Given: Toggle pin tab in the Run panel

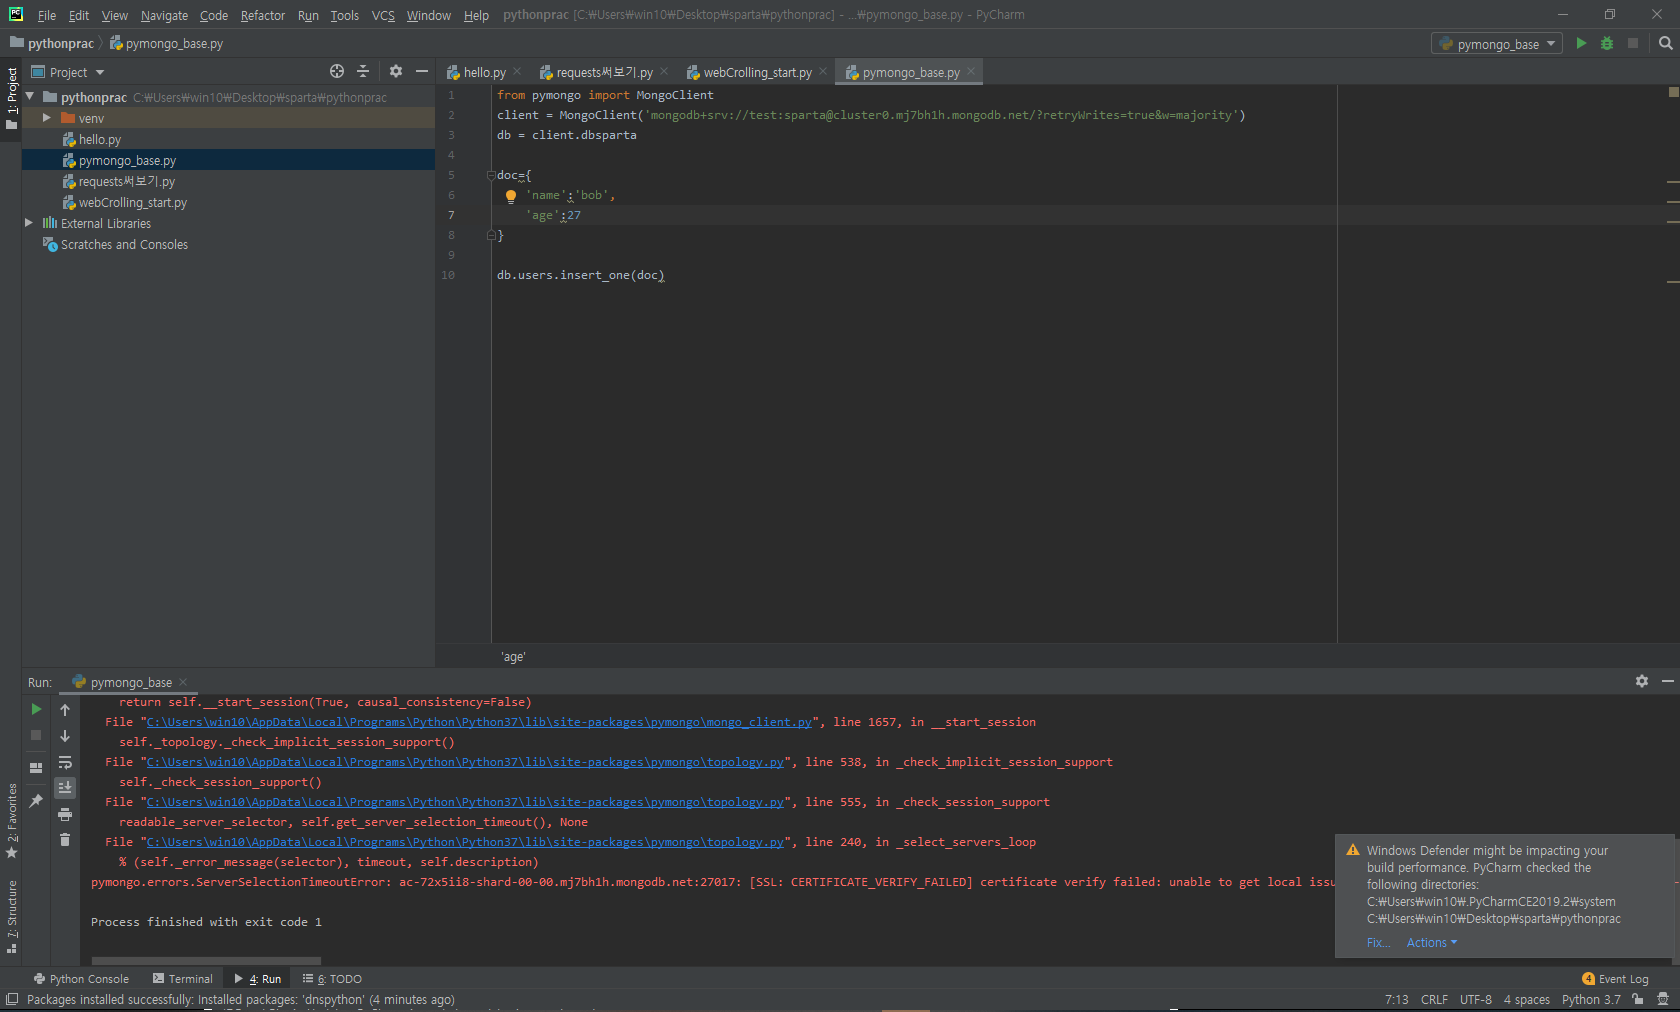Looking at the screenshot, I should click(36, 801).
